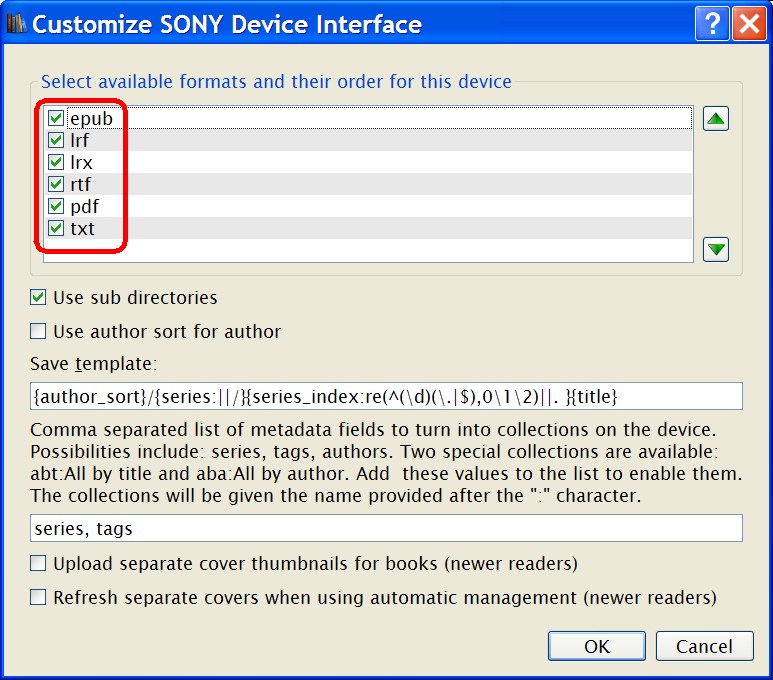Uncheck the lrf format checkbox
This screenshot has height=680, width=773.
click(56, 140)
